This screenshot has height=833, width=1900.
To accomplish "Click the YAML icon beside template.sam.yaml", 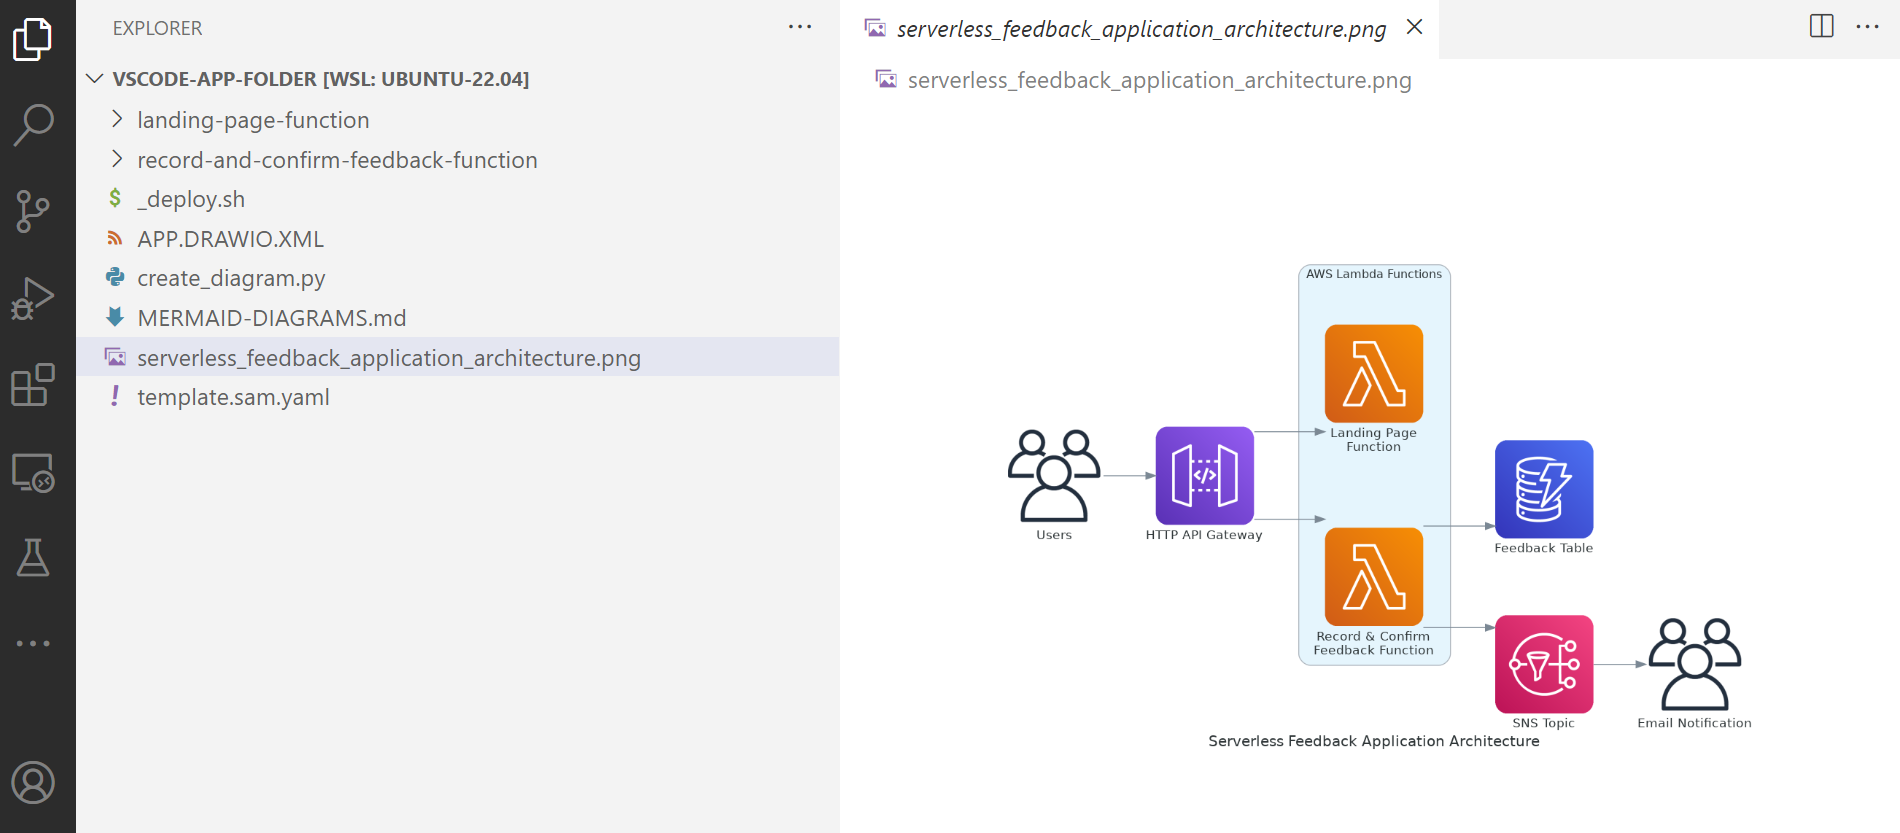I will [x=115, y=396].
